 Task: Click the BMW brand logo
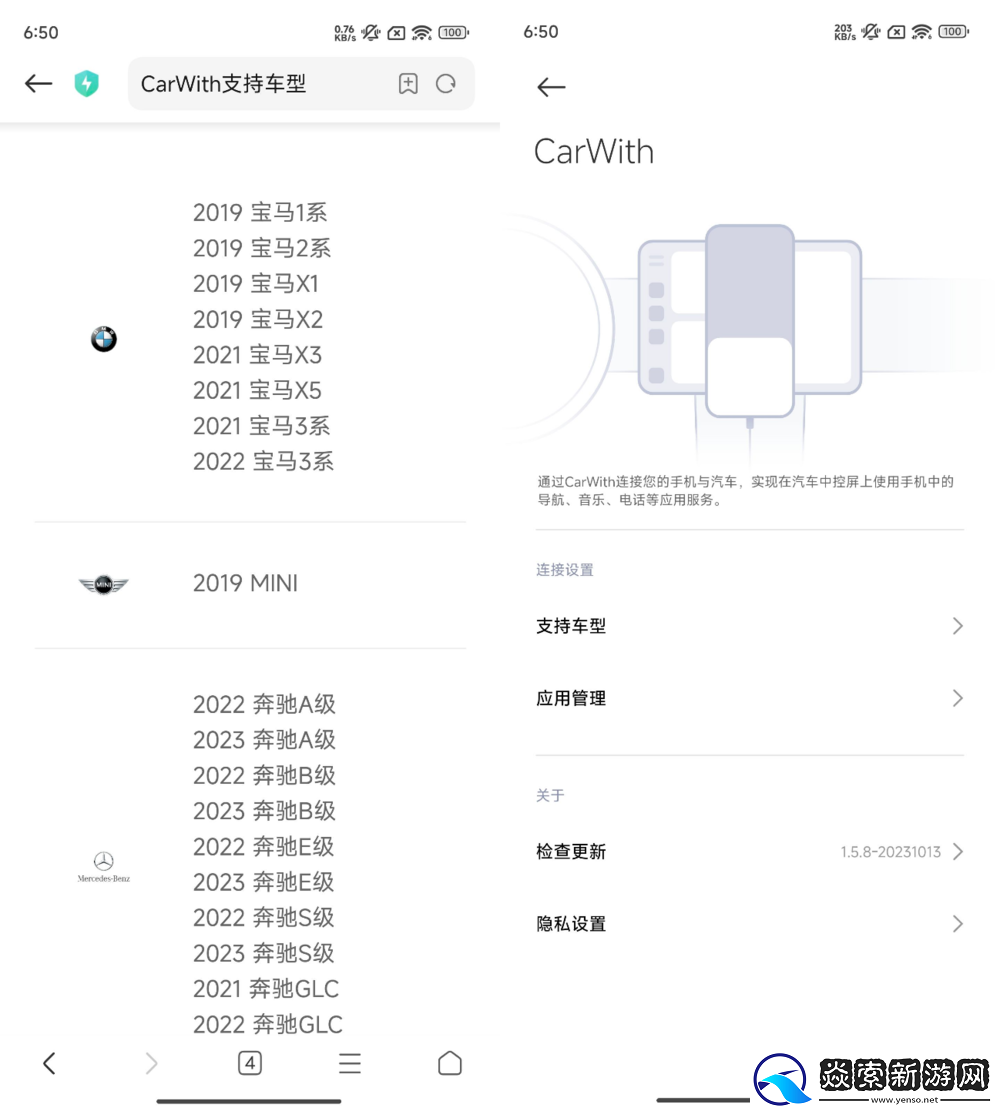coord(103,339)
